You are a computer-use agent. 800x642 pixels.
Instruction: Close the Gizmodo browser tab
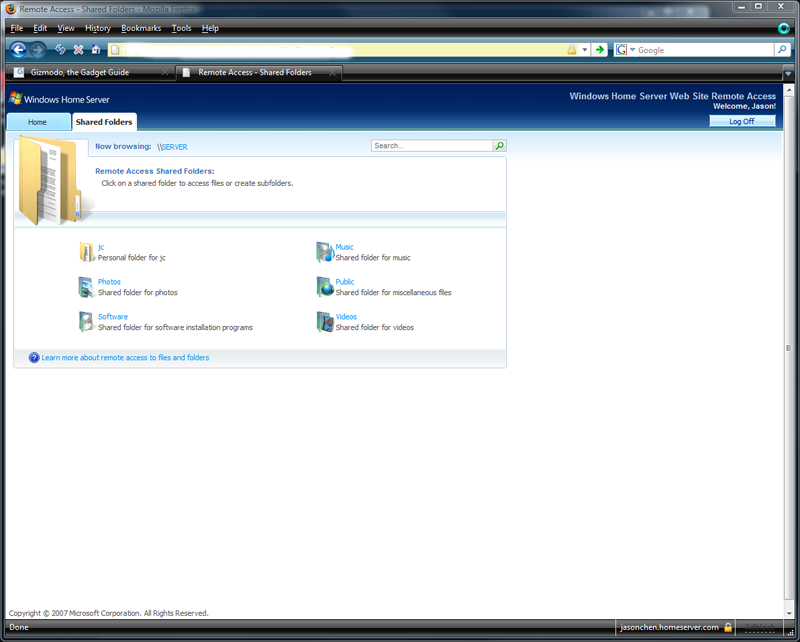(x=164, y=72)
